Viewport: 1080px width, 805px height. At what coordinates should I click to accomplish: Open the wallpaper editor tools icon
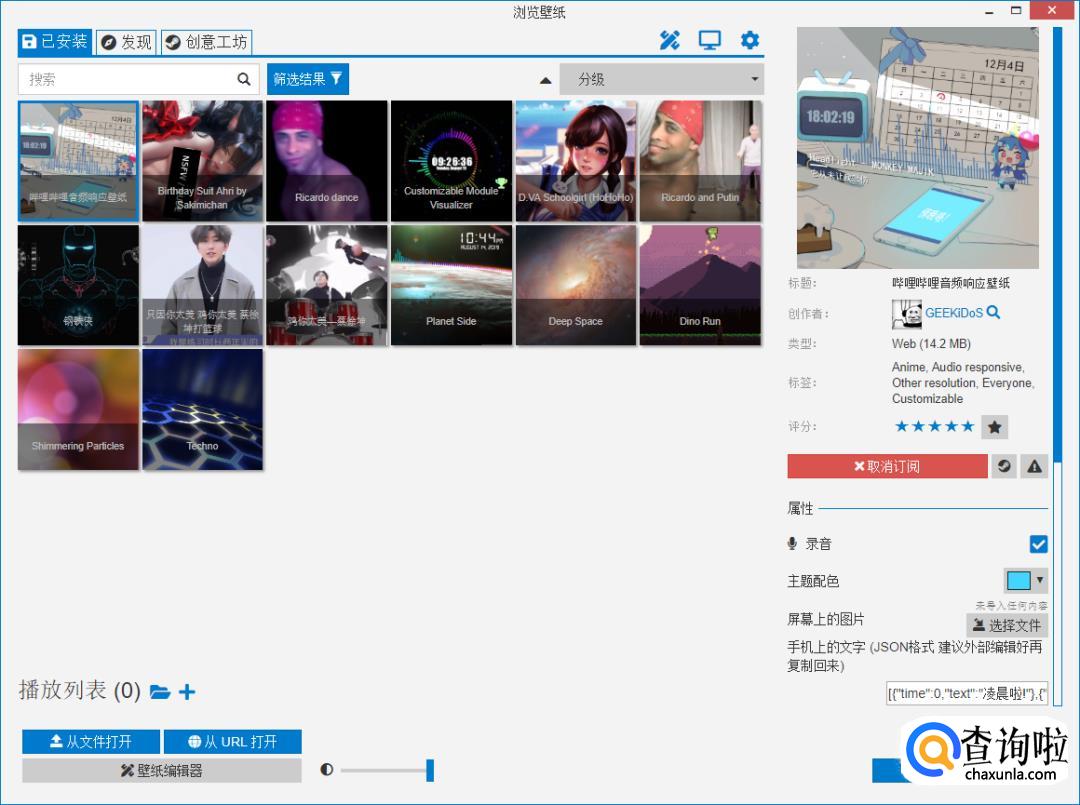click(669, 41)
